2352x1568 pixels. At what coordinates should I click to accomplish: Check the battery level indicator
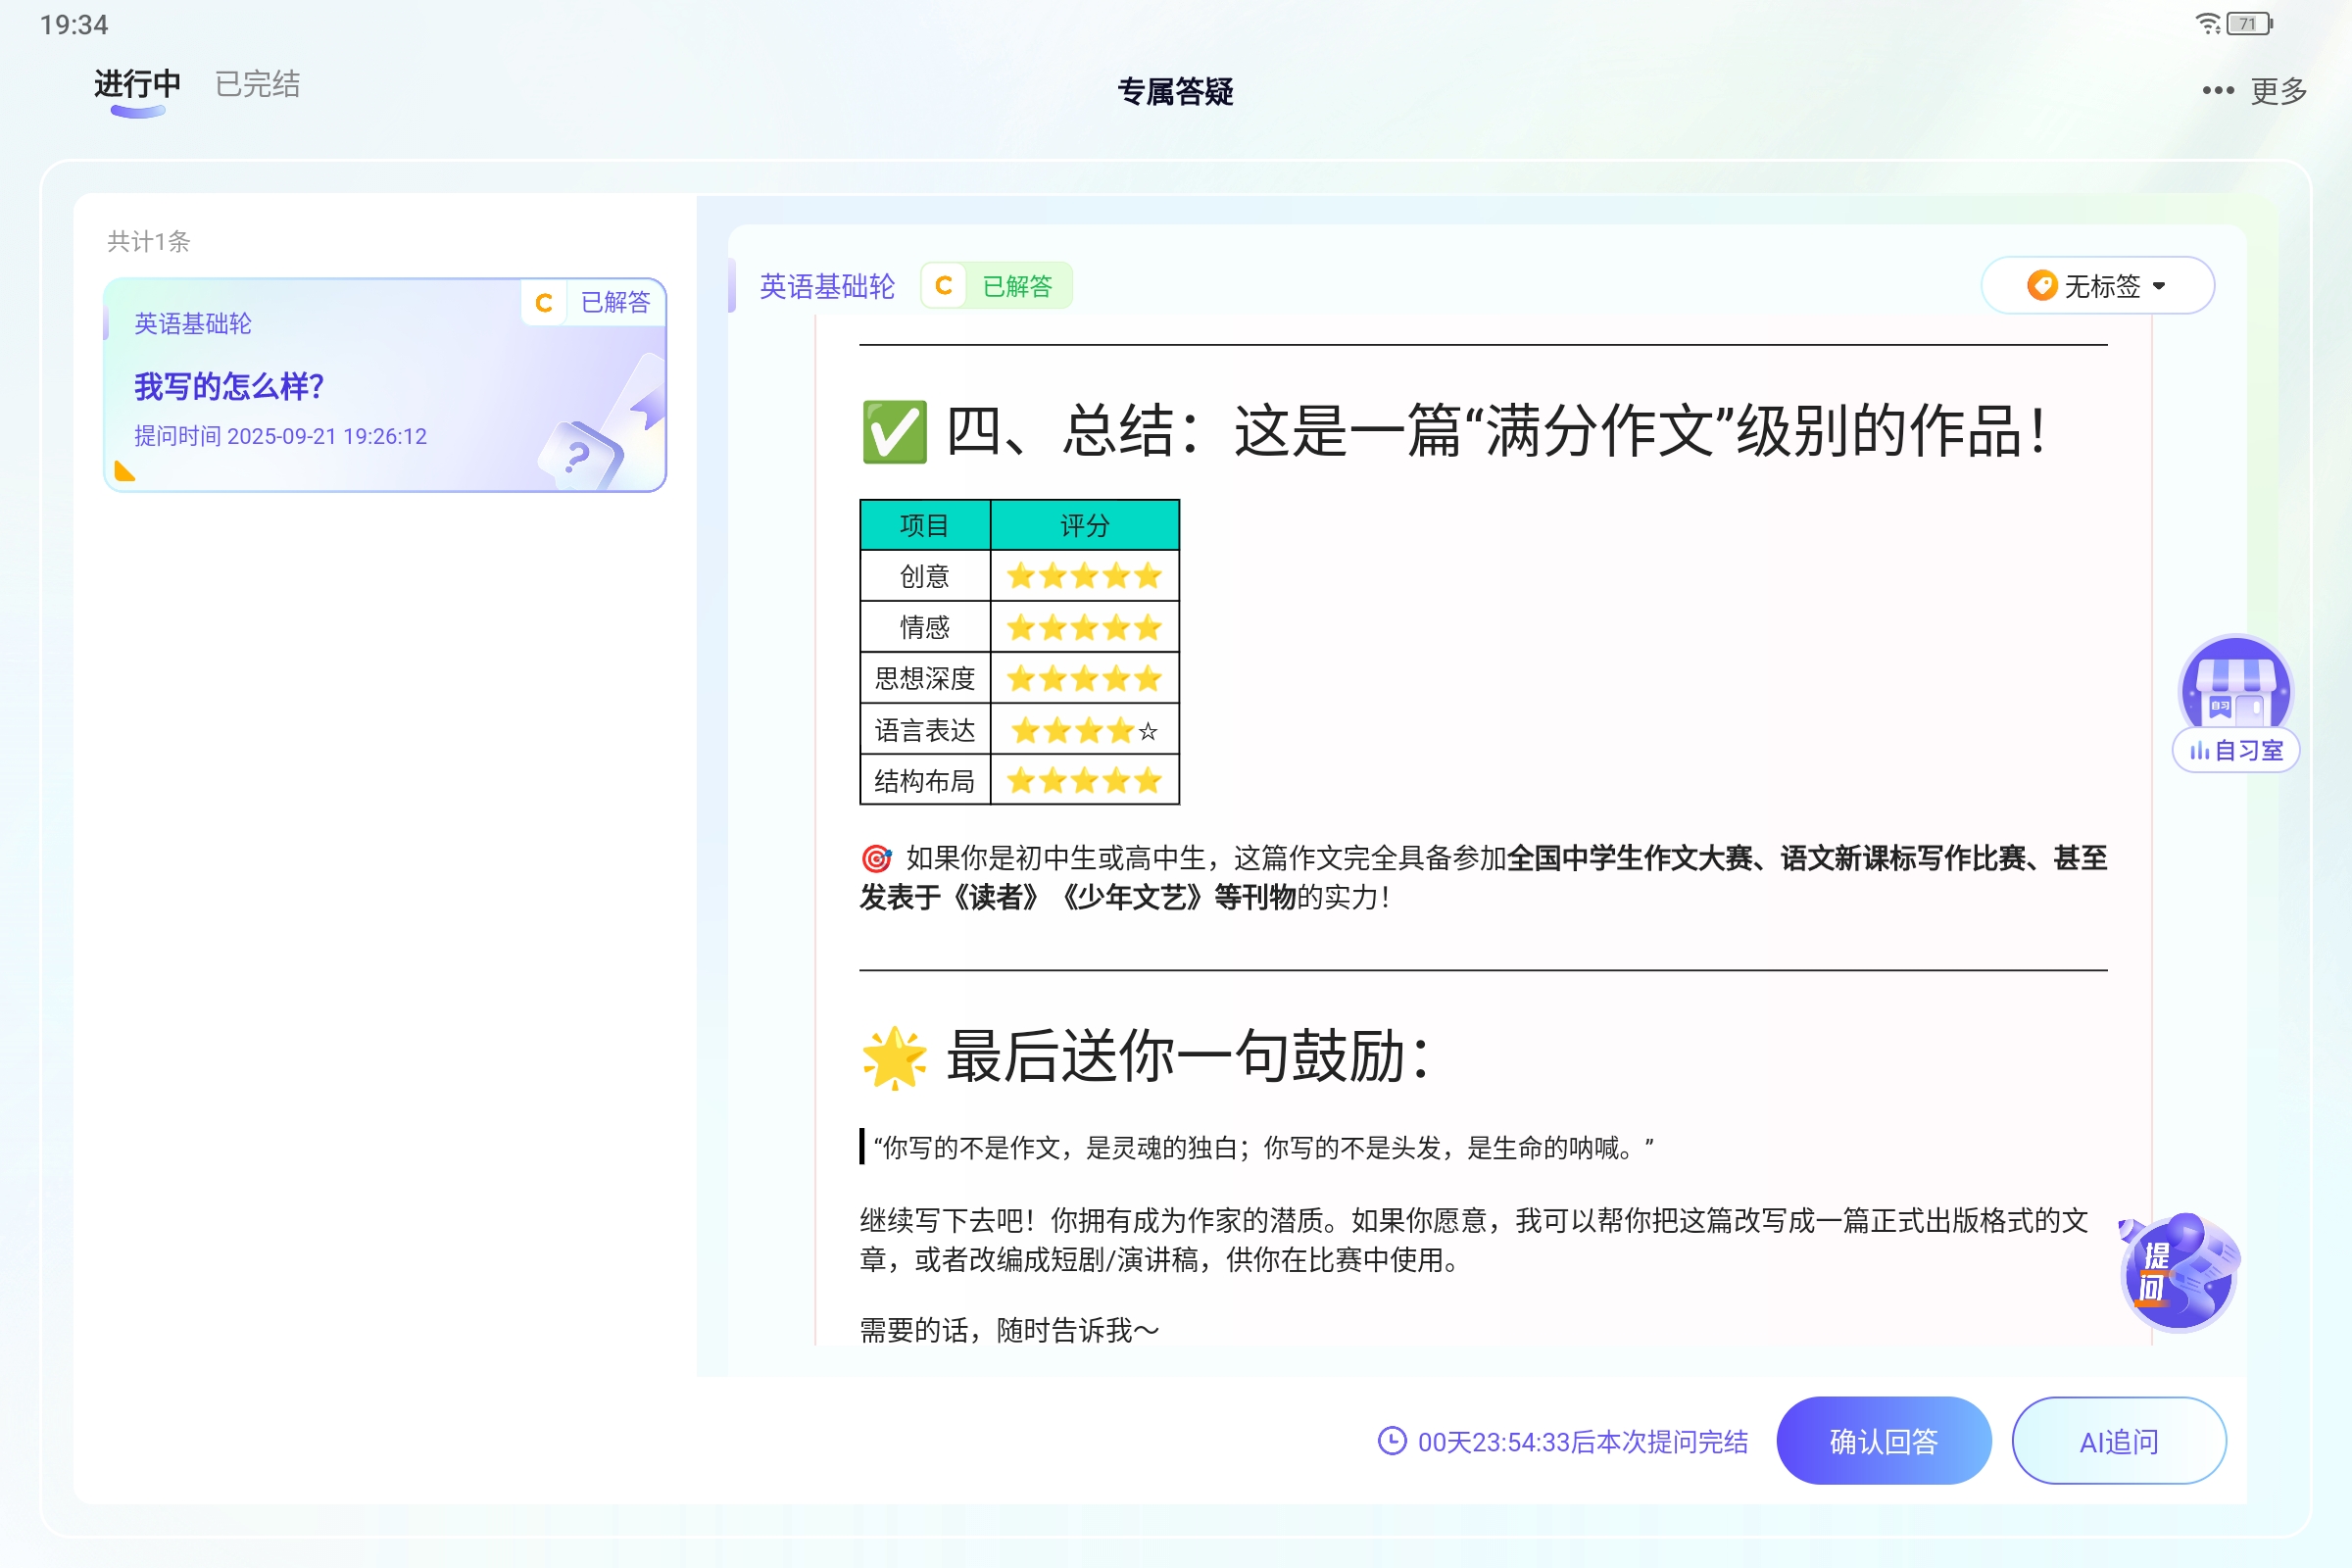(2246, 23)
